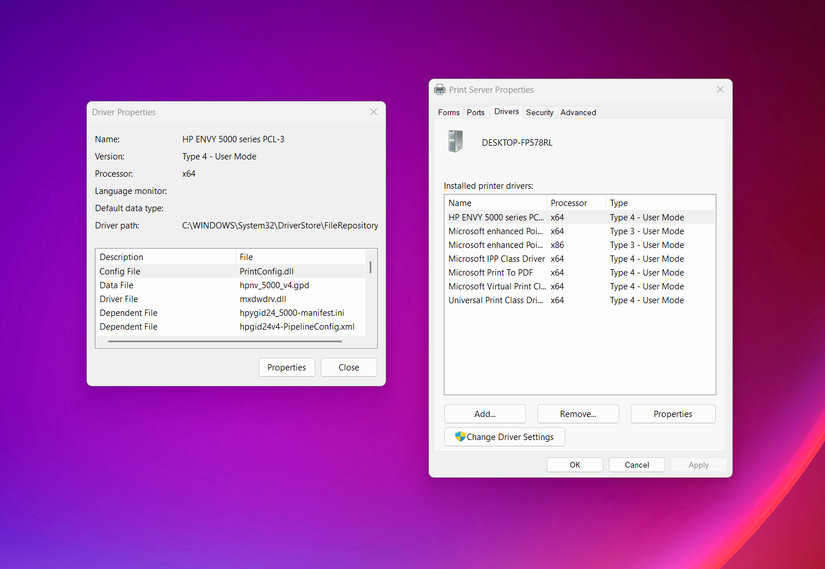Click Change Driver Settings button

click(x=505, y=437)
